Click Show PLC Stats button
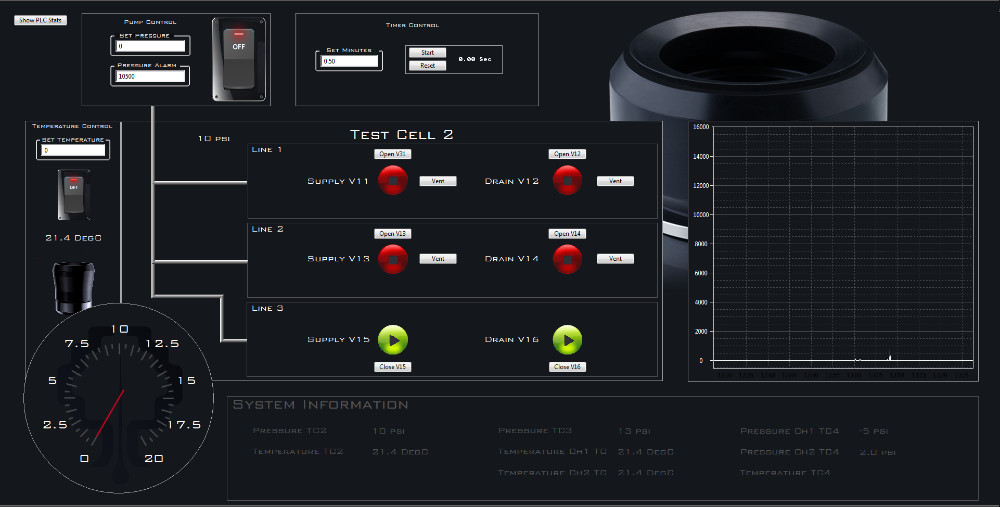The image size is (1000, 507). [40, 20]
